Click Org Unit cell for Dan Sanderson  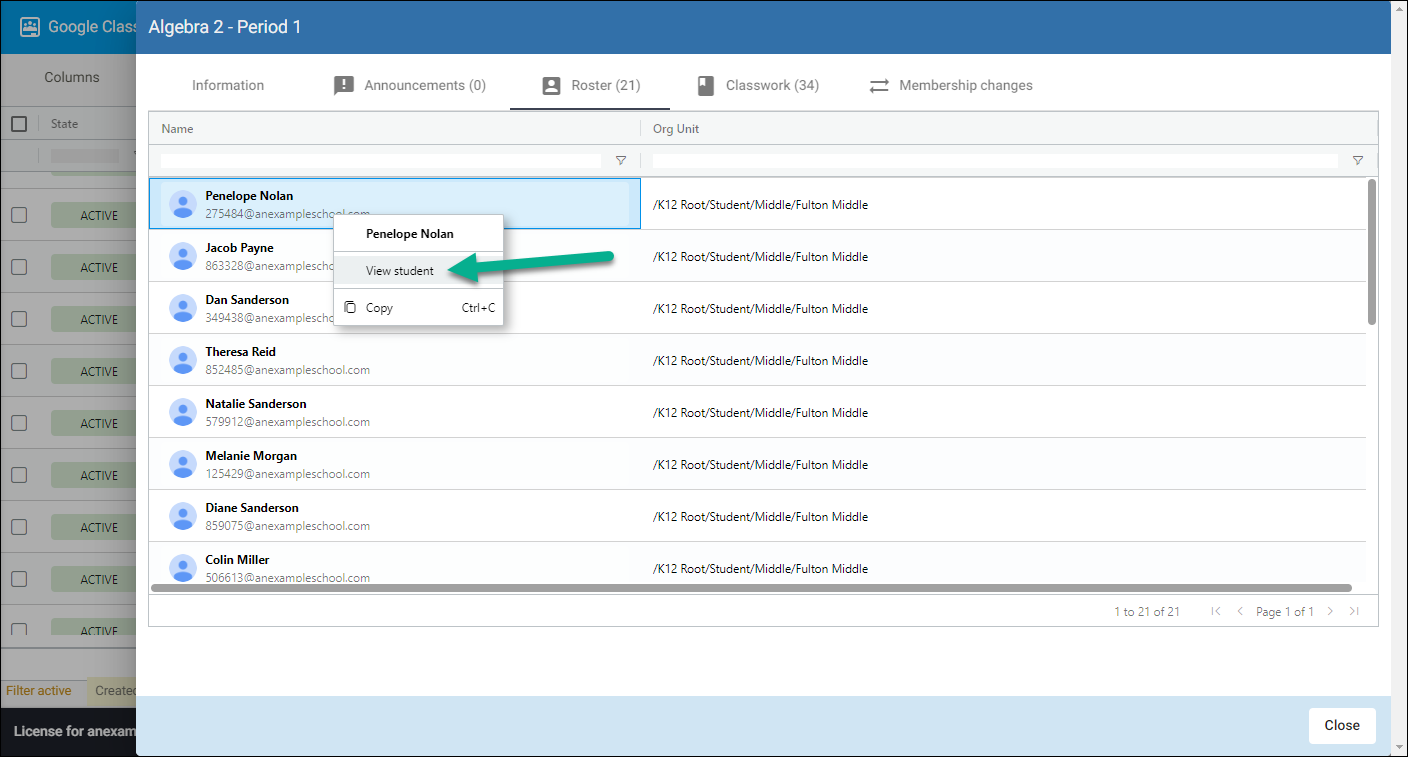[x=1003, y=308]
